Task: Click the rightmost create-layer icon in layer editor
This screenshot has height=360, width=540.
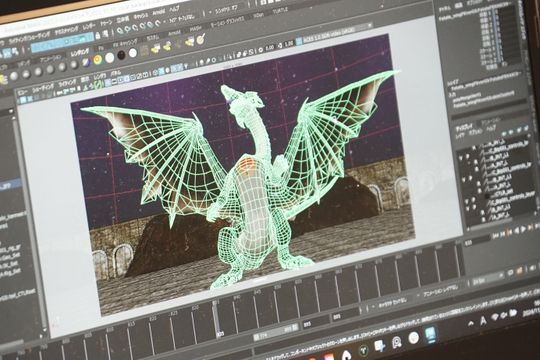Action: coord(526,128)
